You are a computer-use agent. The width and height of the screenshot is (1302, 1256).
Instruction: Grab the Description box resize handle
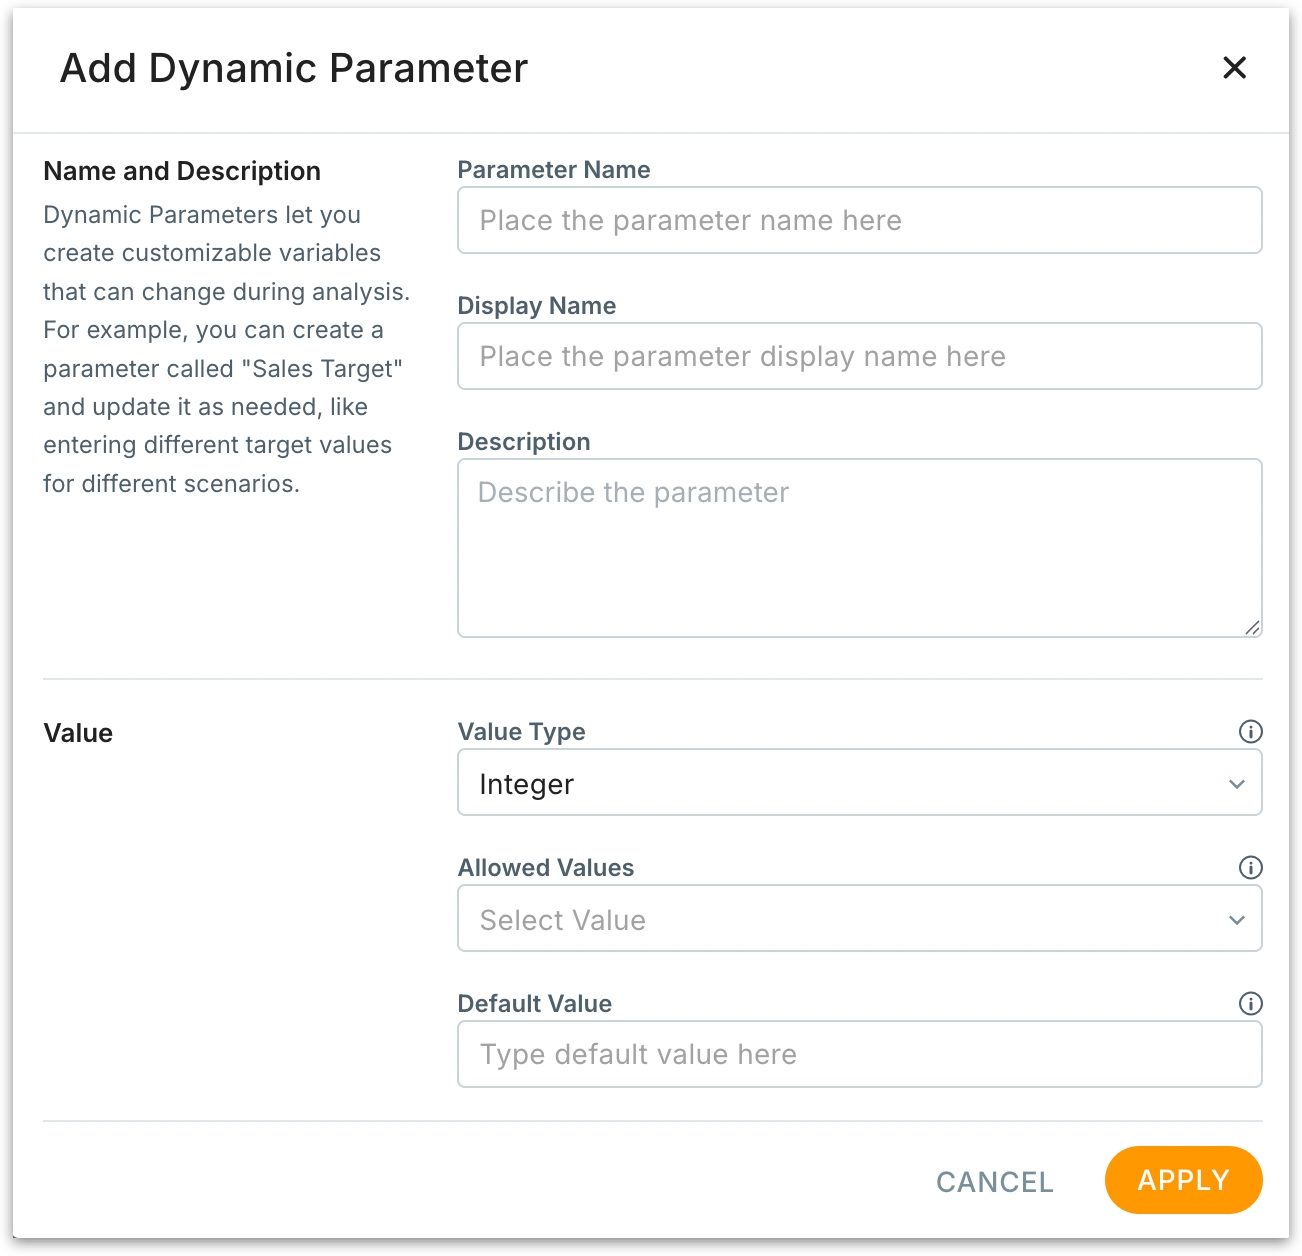click(x=1252, y=627)
